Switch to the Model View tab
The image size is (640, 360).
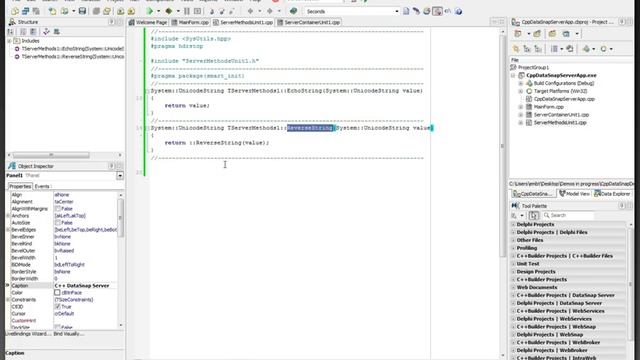(575, 194)
